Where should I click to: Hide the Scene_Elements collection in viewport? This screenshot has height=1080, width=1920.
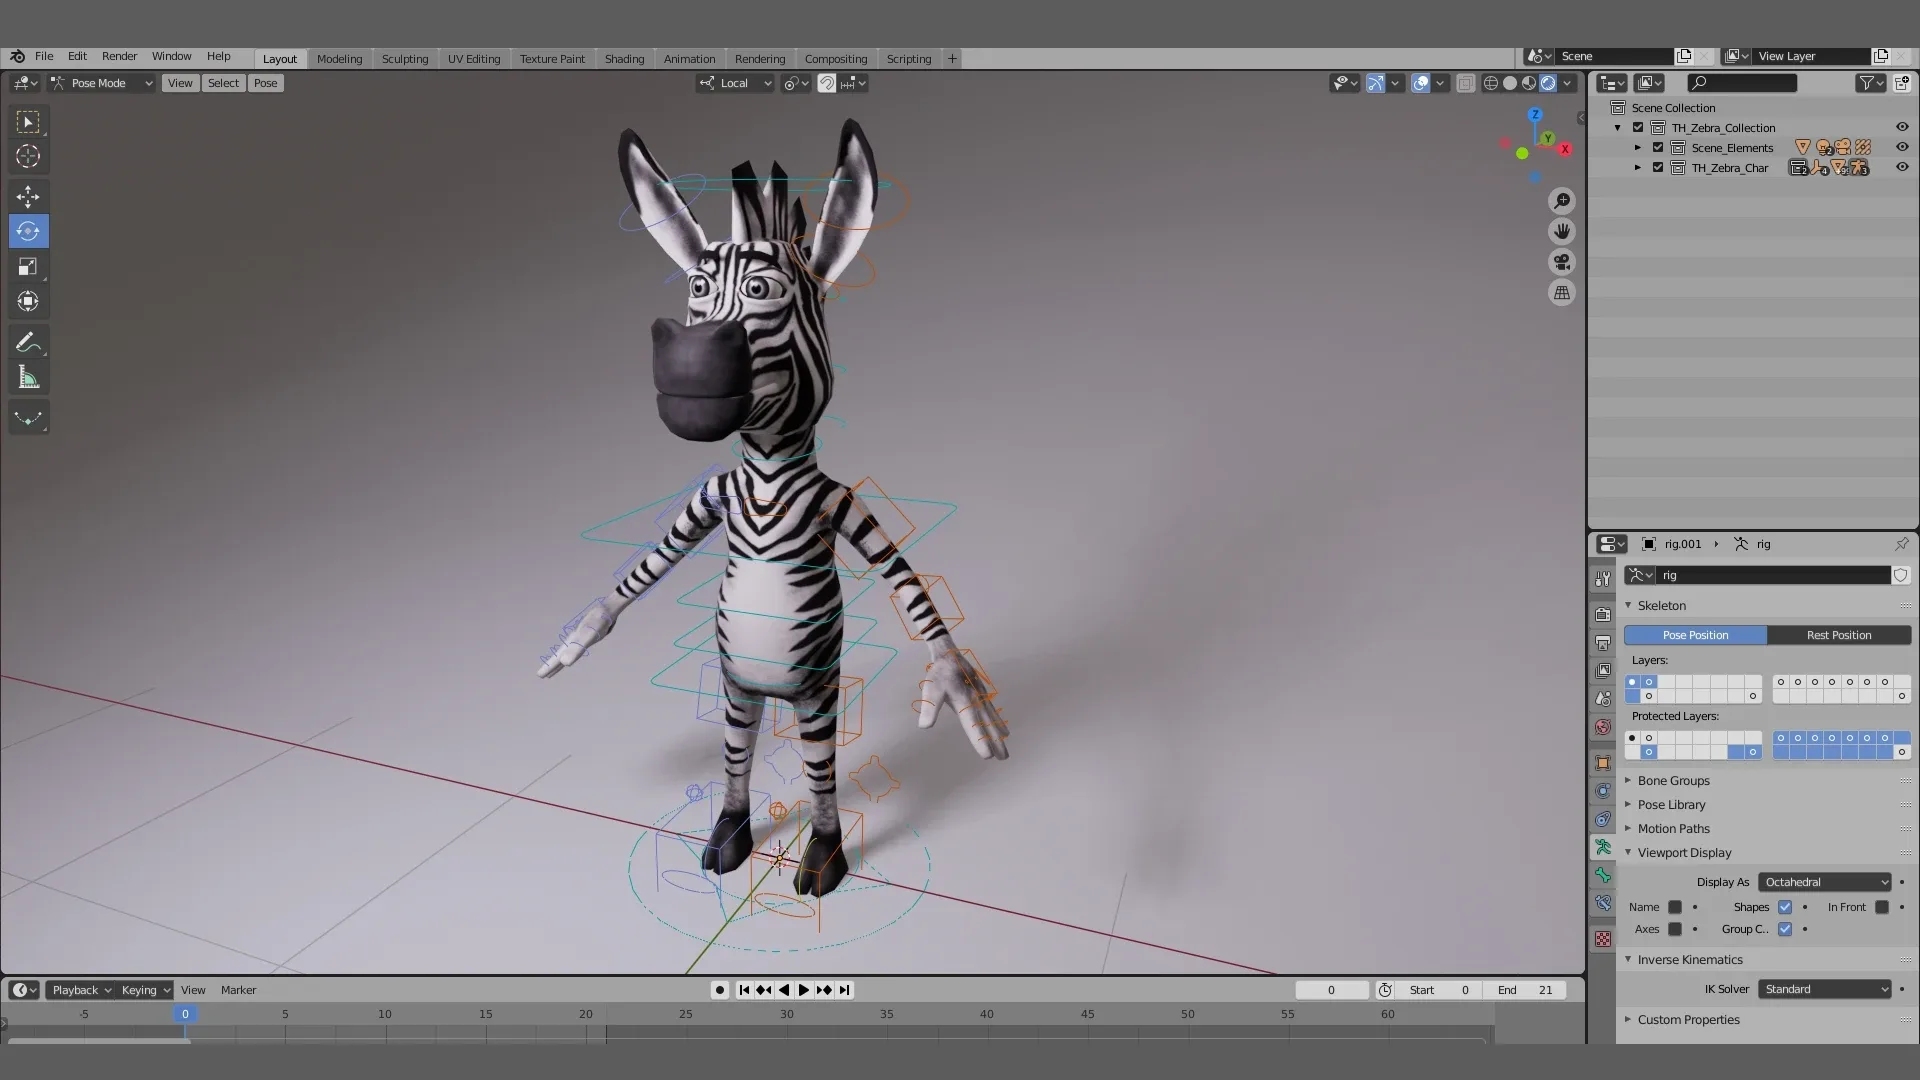click(1902, 147)
